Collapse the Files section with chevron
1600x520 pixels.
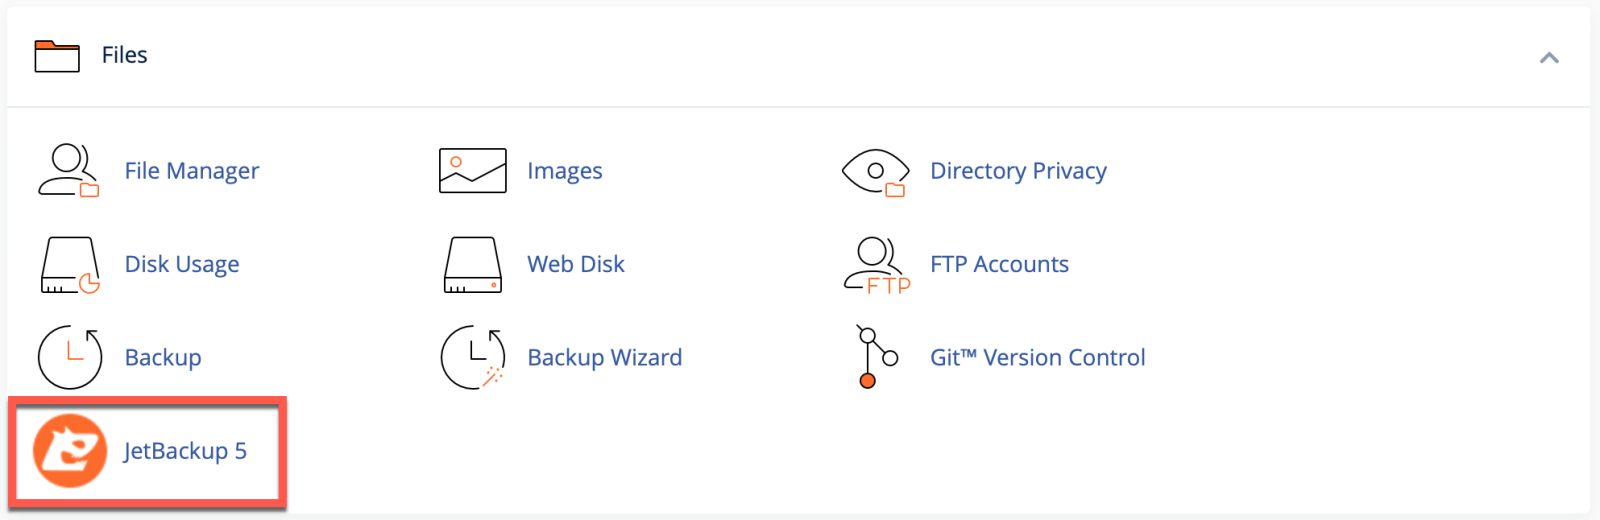click(x=1549, y=58)
